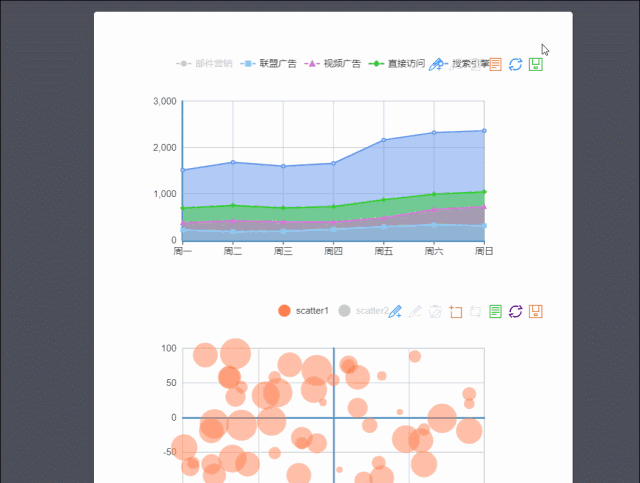This screenshot has height=483, width=640.
Task: Click the 周六 x-axis label
Action: pyautogui.click(x=434, y=251)
